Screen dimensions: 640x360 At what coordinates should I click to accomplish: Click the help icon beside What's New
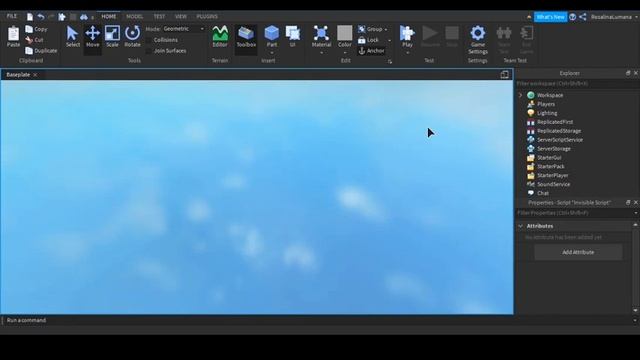pos(573,17)
